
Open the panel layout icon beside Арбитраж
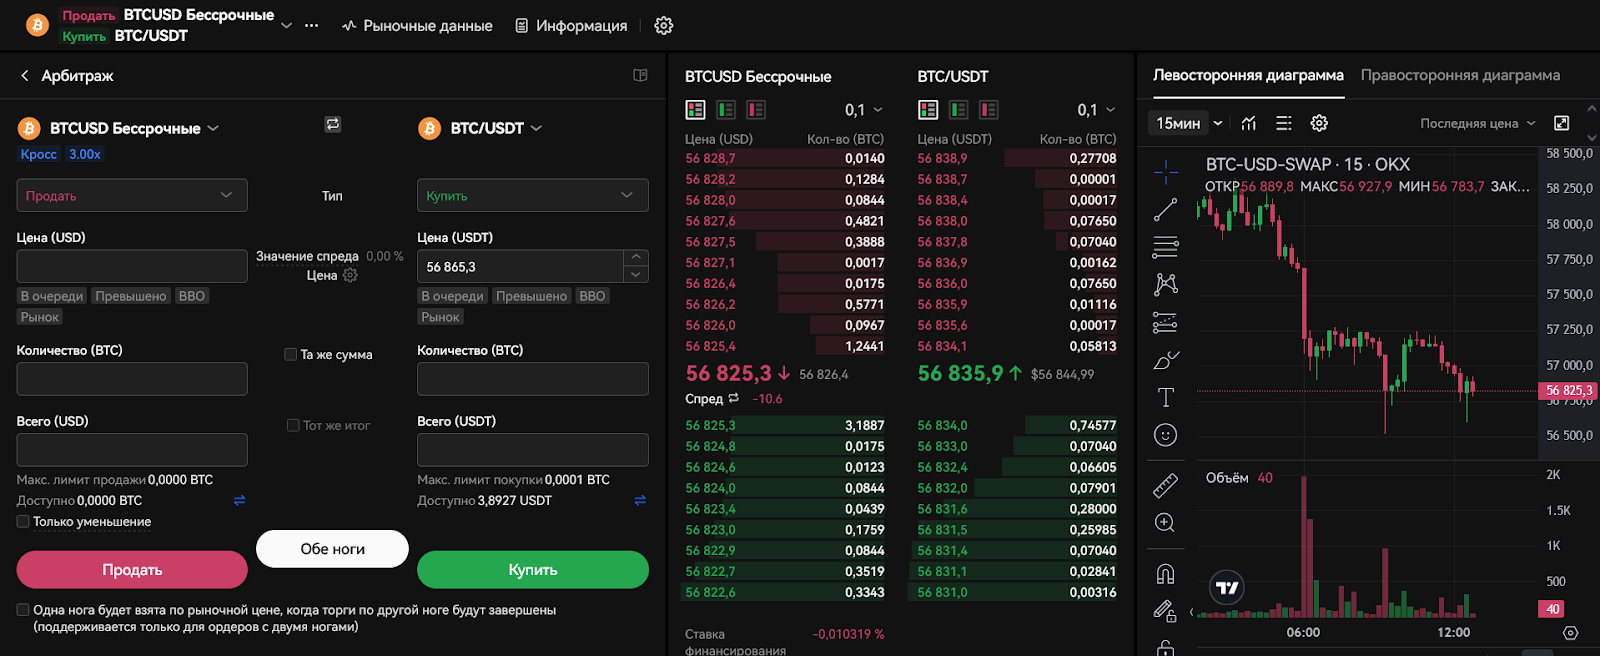(x=641, y=75)
